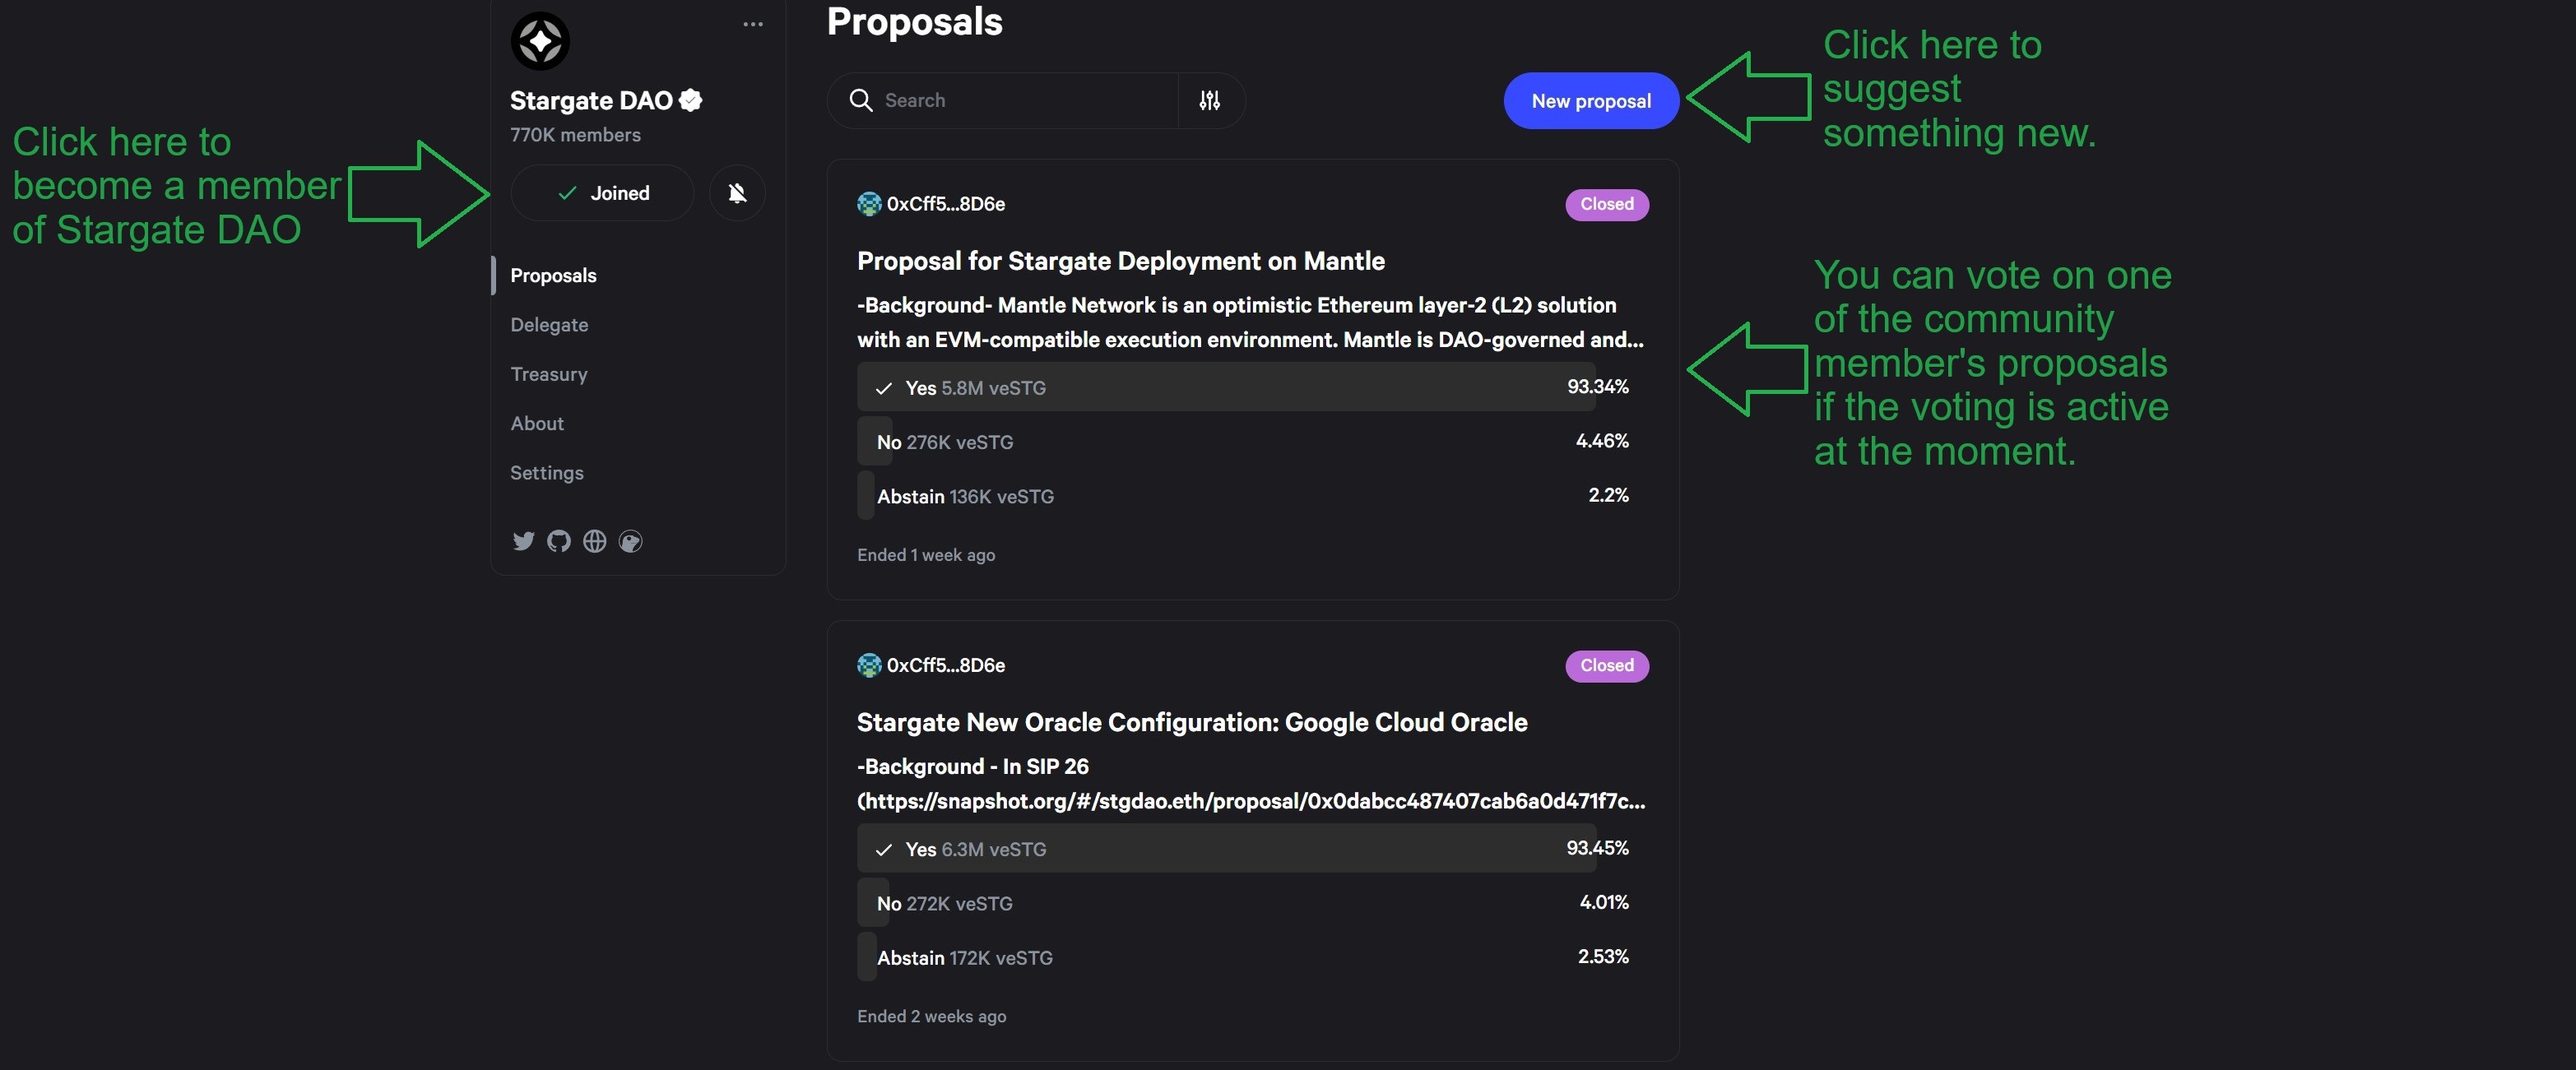The height and width of the screenshot is (1070, 2576).
Task: Click the verified badge next to Stargate DAO
Action: (691, 100)
